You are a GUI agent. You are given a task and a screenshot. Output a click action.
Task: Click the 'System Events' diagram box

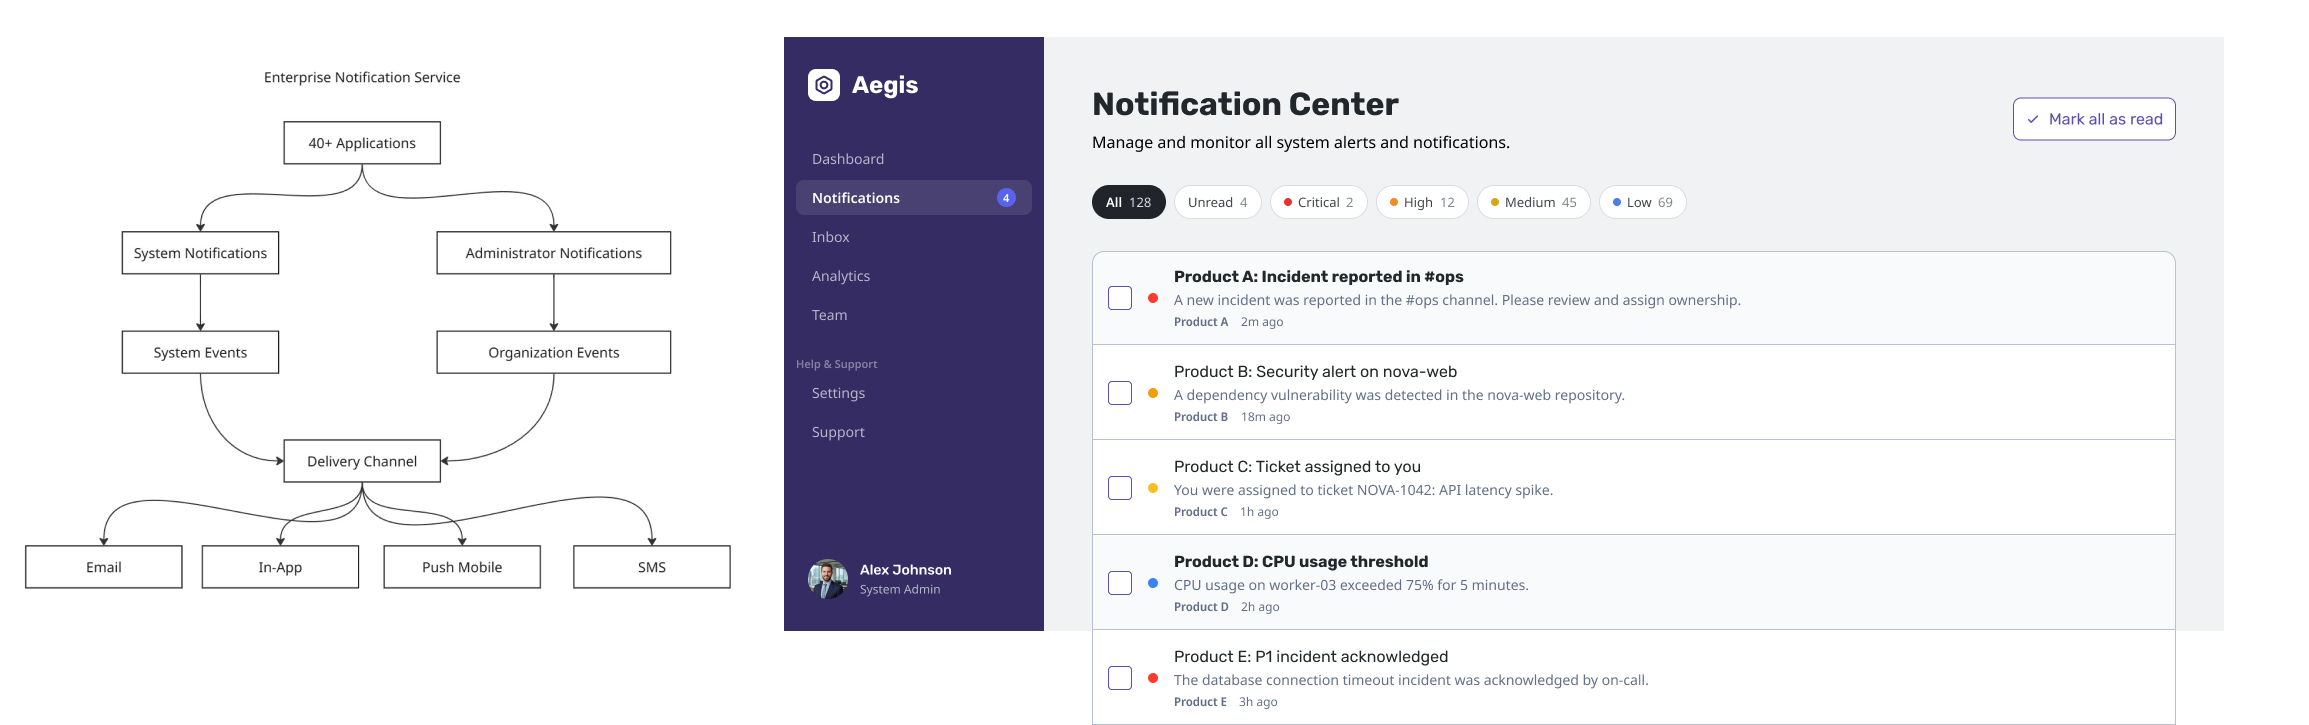(200, 352)
